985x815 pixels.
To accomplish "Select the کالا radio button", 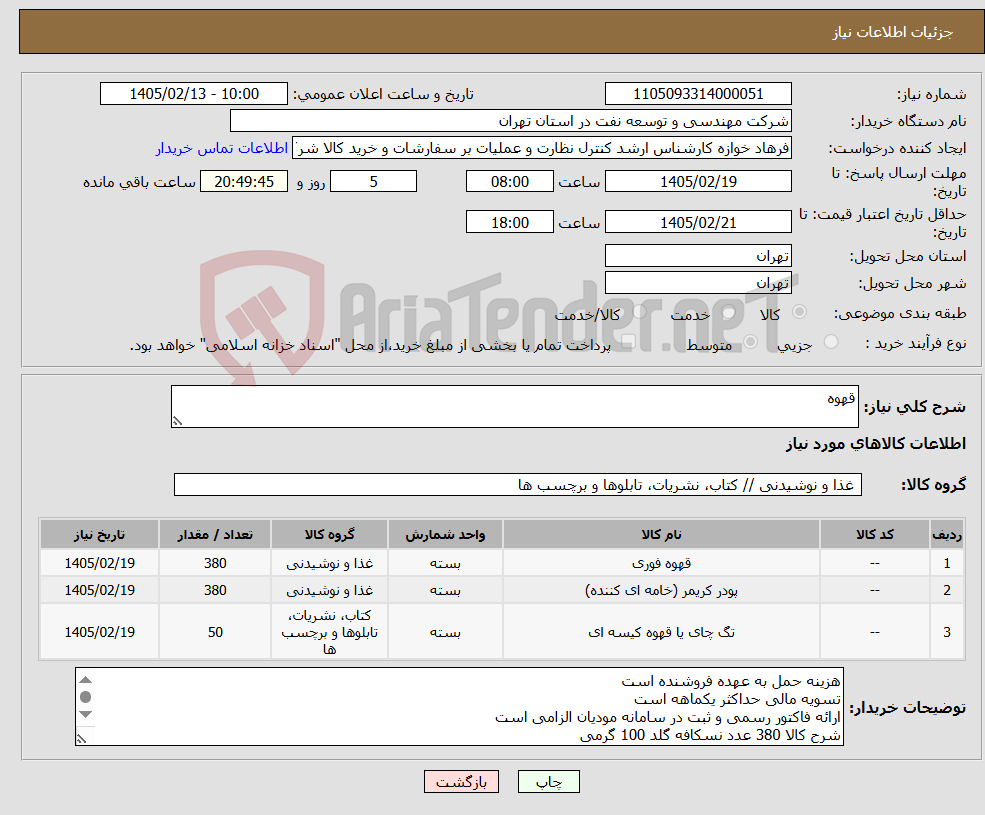I will 800,312.
